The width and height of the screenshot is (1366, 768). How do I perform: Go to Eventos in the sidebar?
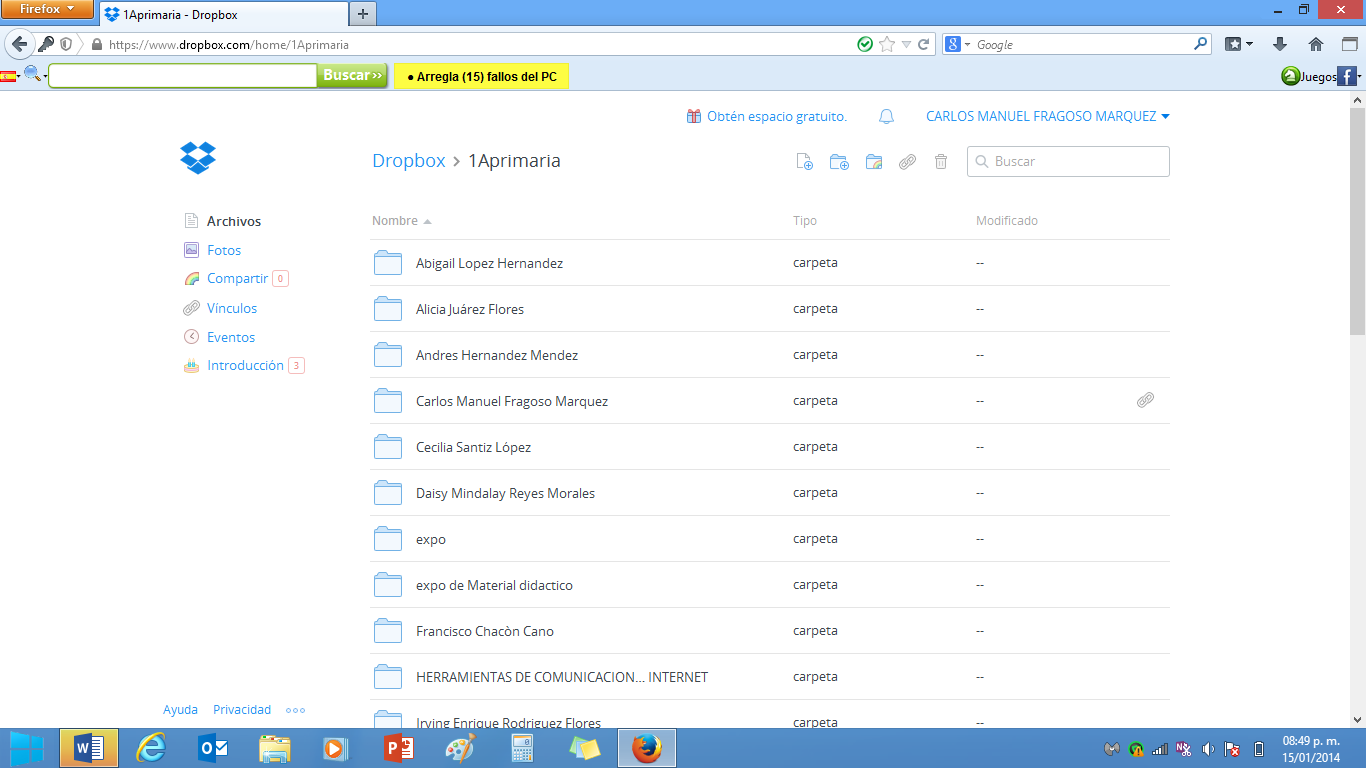tap(231, 338)
